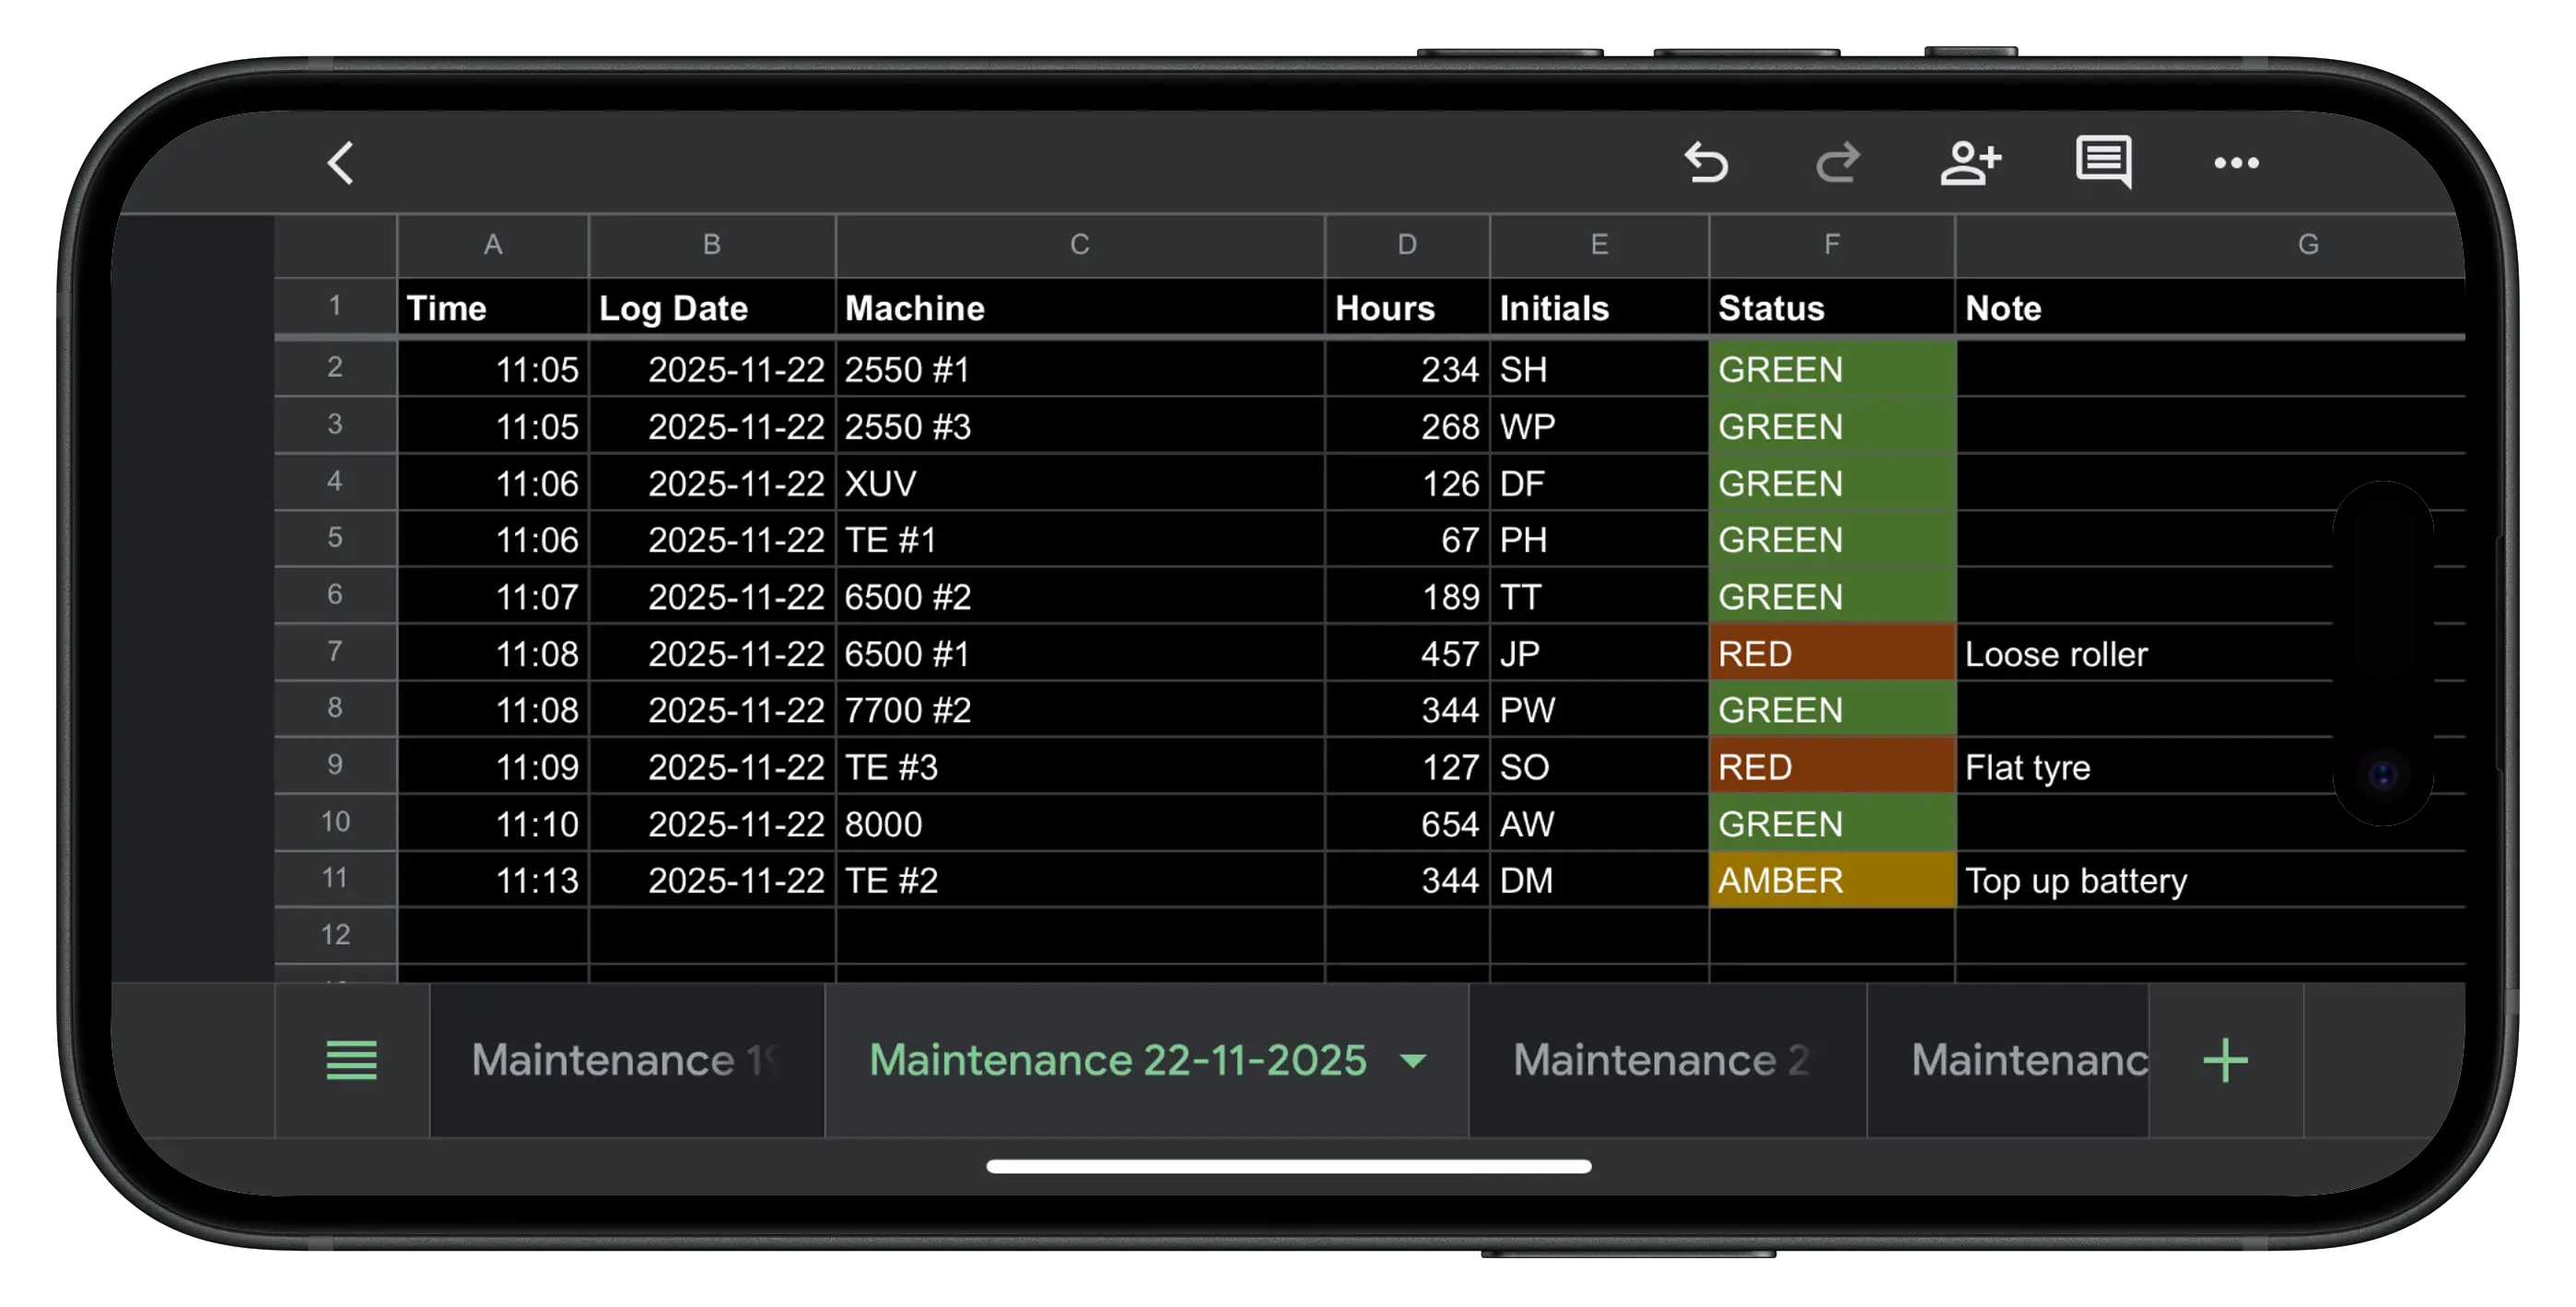Select column C header
Image resolution: width=2576 pixels, height=1307 pixels.
pos(1079,245)
